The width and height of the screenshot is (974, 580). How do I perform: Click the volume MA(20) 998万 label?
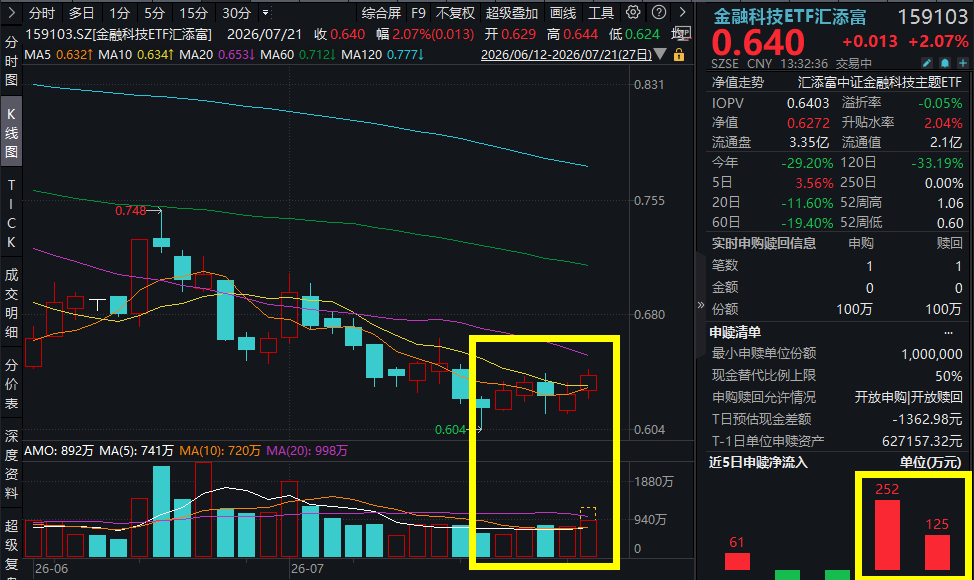pos(307,451)
